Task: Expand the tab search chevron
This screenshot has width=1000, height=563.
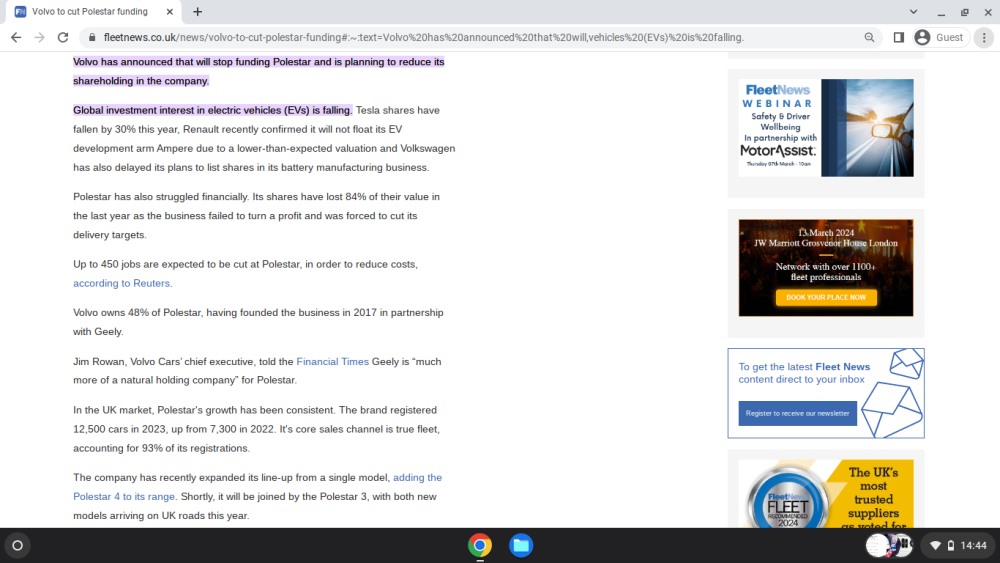Action: tap(913, 11)
